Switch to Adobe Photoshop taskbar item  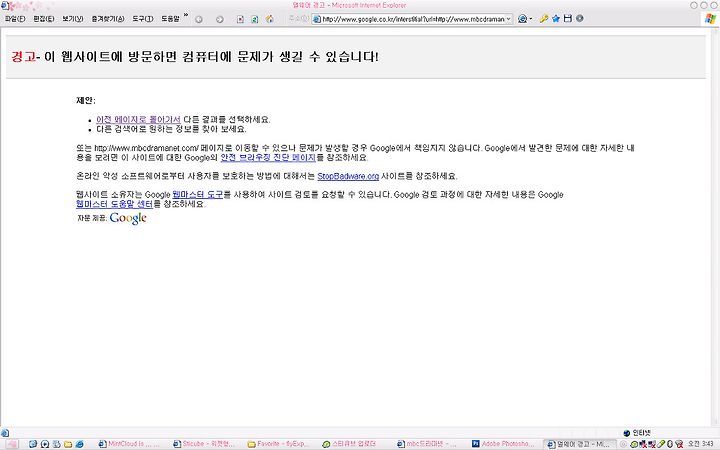point(503,444)
